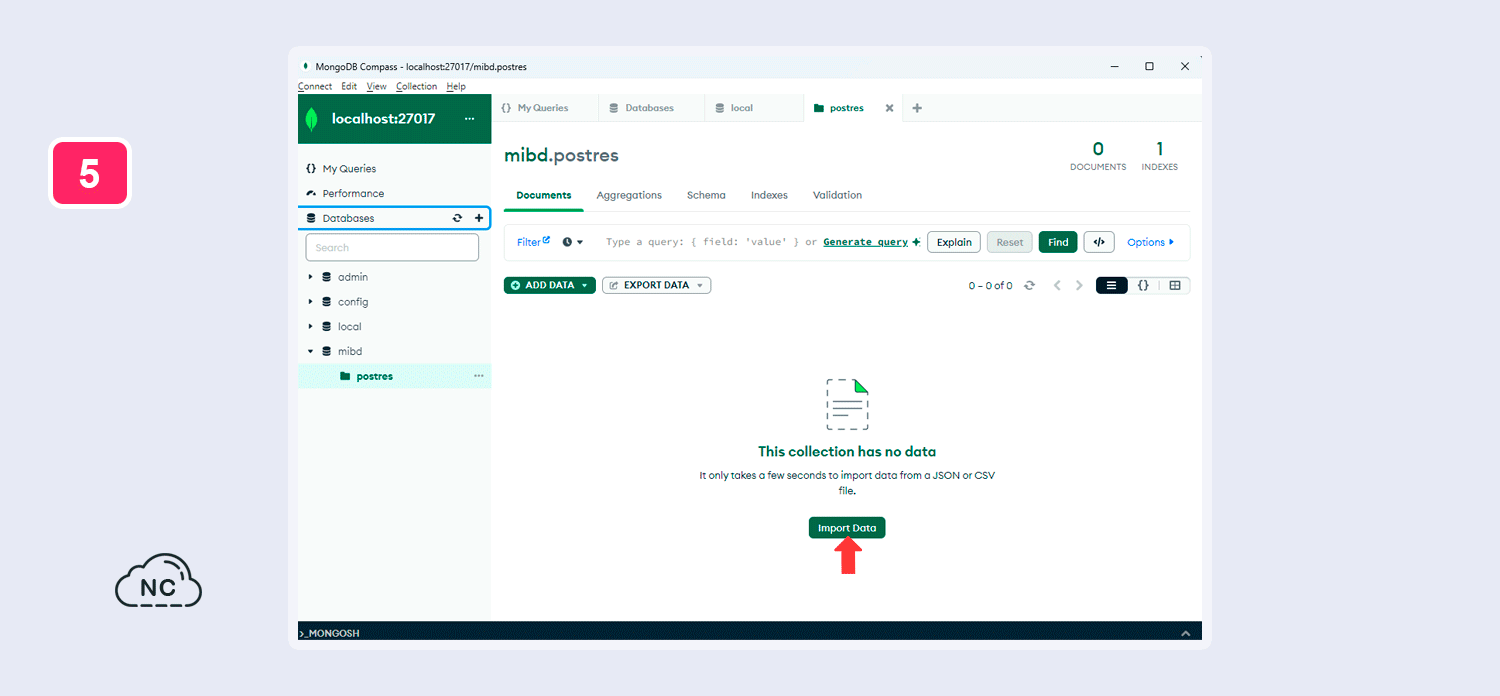Click the >_MONGOSH label
The height and width of the screenshot is (696, 1500).
click(x=329, y=633)
